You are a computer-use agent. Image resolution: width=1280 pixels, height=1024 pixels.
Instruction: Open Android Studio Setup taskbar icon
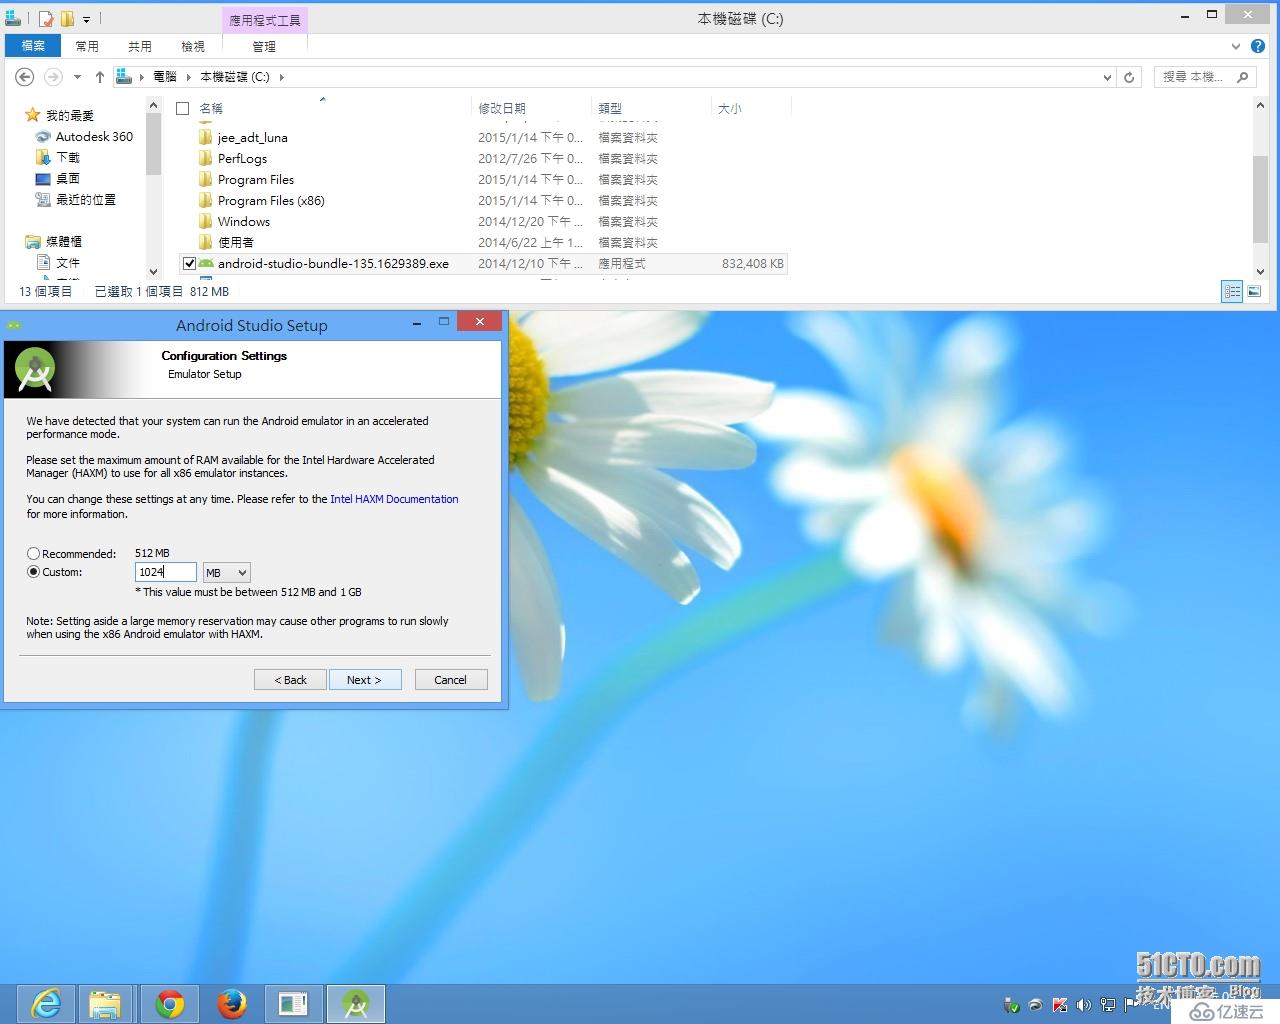point(356,1003)
